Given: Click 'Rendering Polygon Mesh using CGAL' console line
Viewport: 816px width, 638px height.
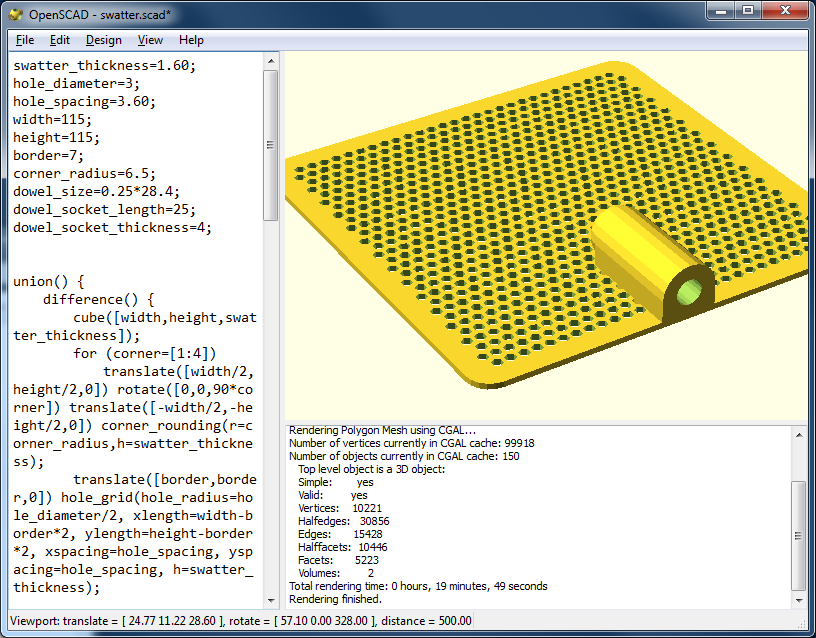Looking at the screenshot, I should coord(382,430).
